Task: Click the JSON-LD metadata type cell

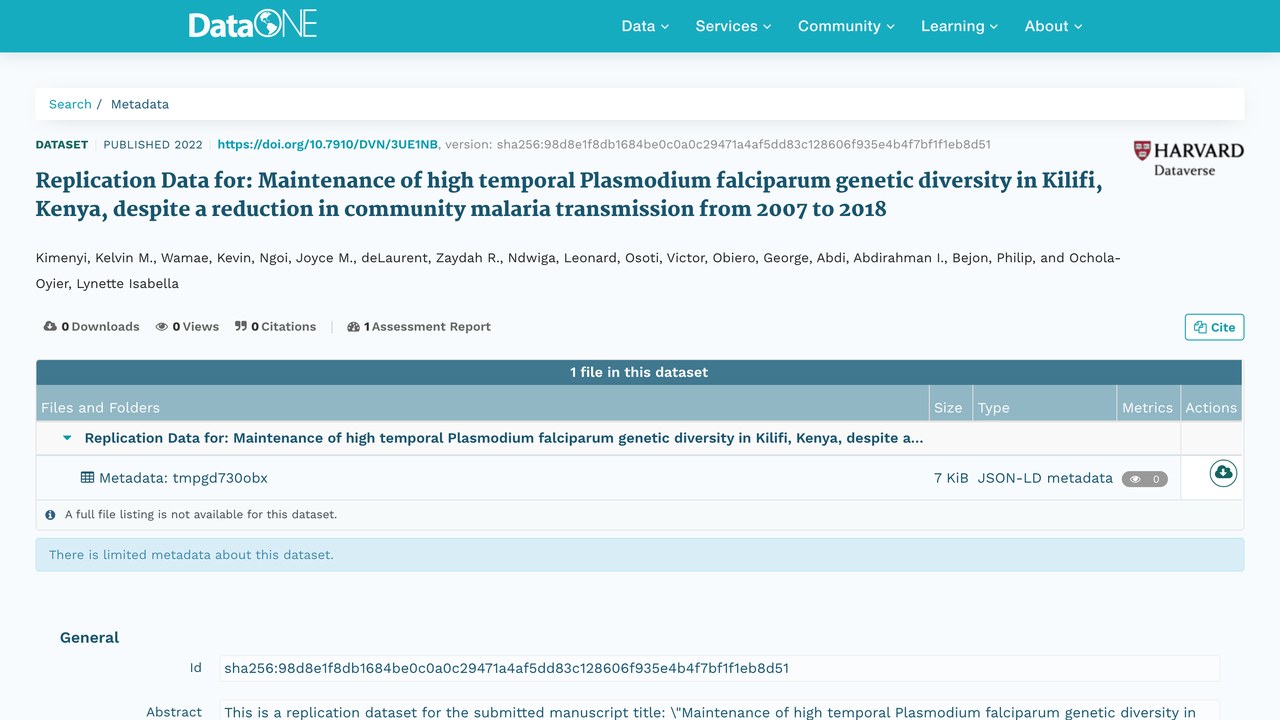Action: point(1045,478)
